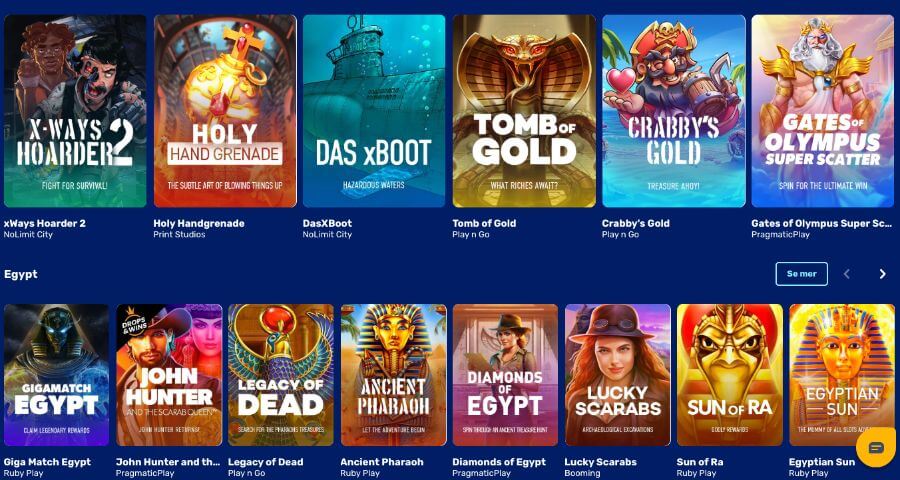This screenshot has width=900, height=480.
Task: Show next Egypt games with right arrow
Action: click(x=883, y=274)
